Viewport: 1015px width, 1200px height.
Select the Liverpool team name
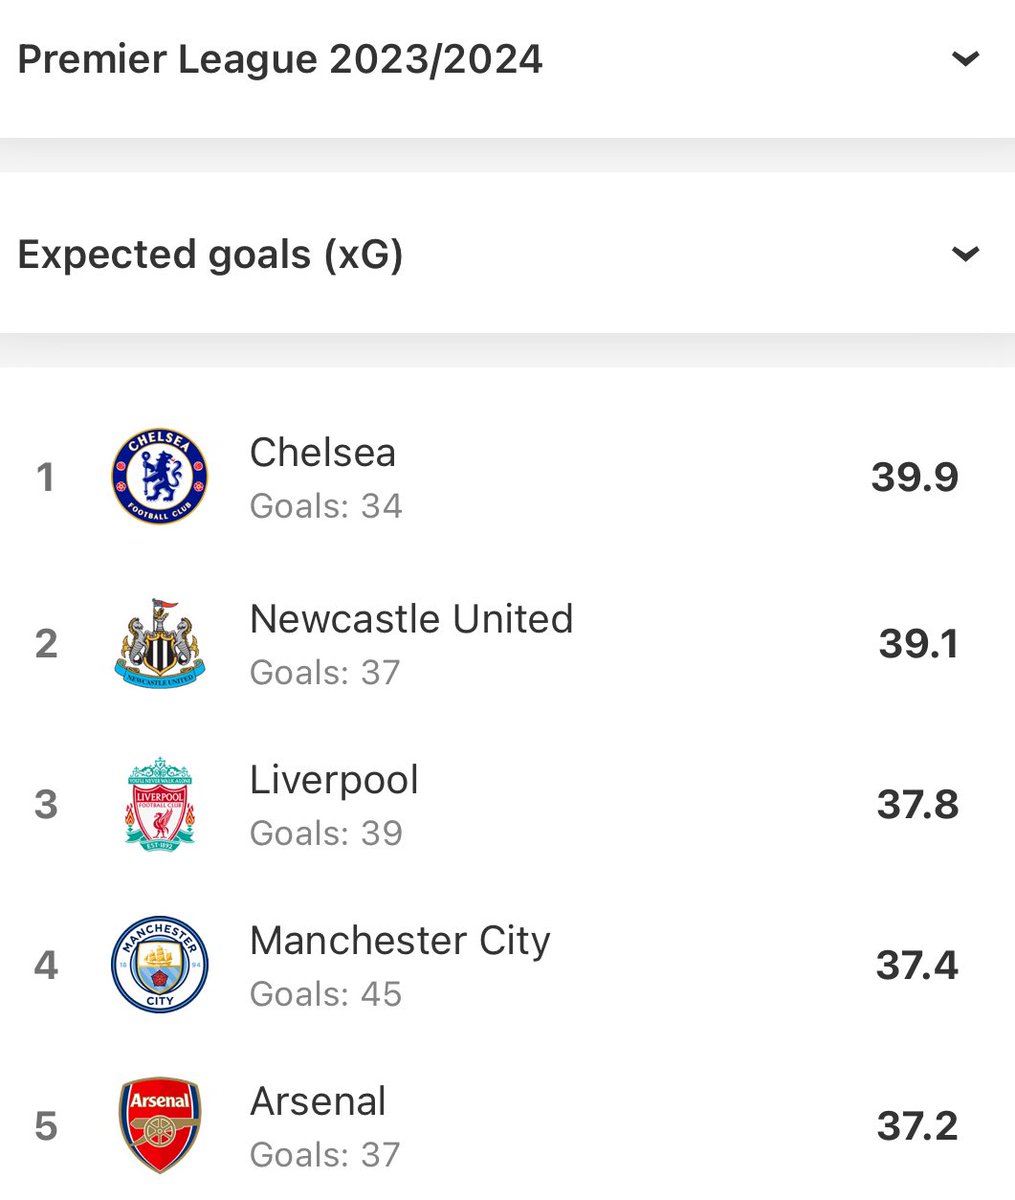(x=334, y=781)
